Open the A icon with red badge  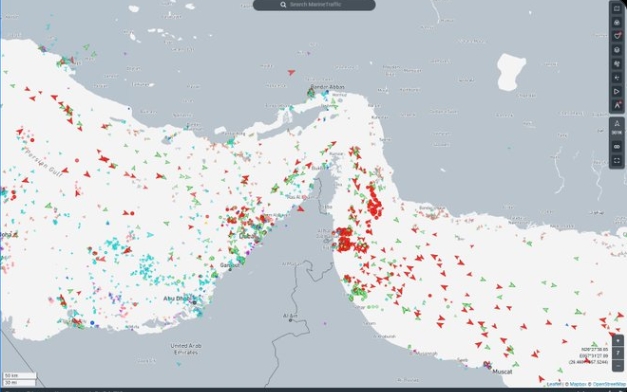pos(617,106)
